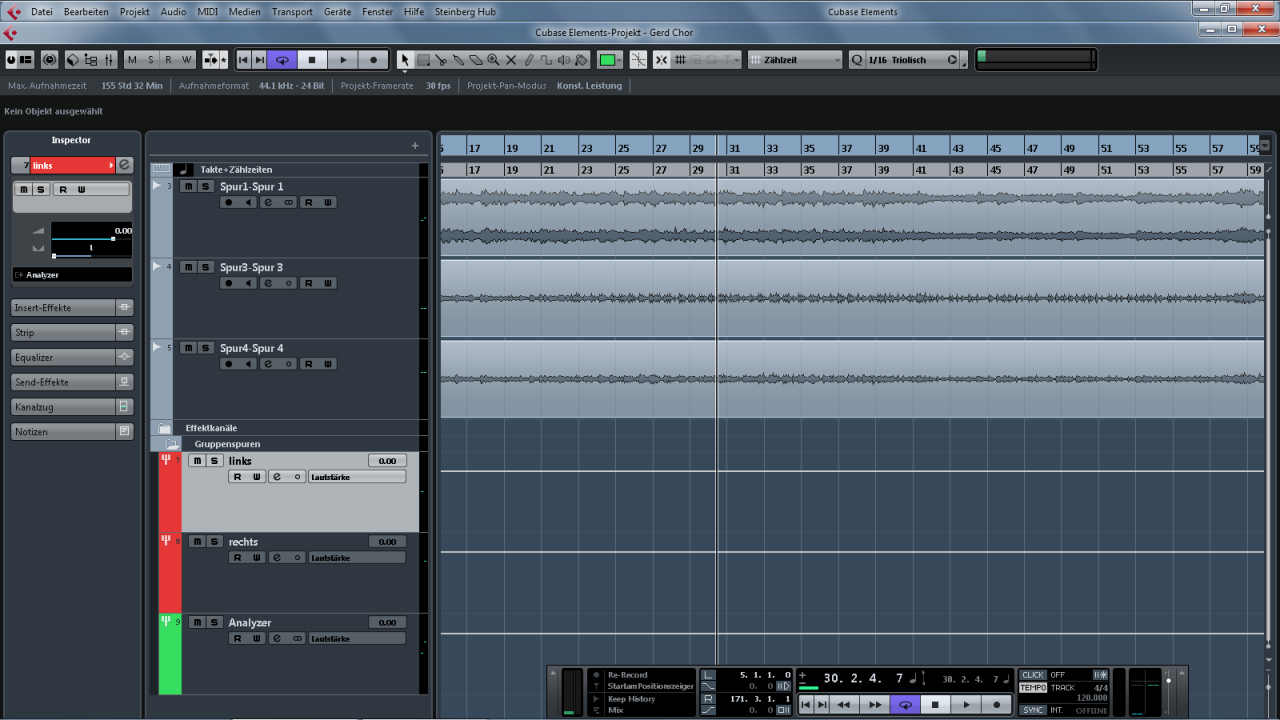Select the Draw pencil tool
Image resolution: width=1280 pixels, height=720 pixels.
[528, 60]
